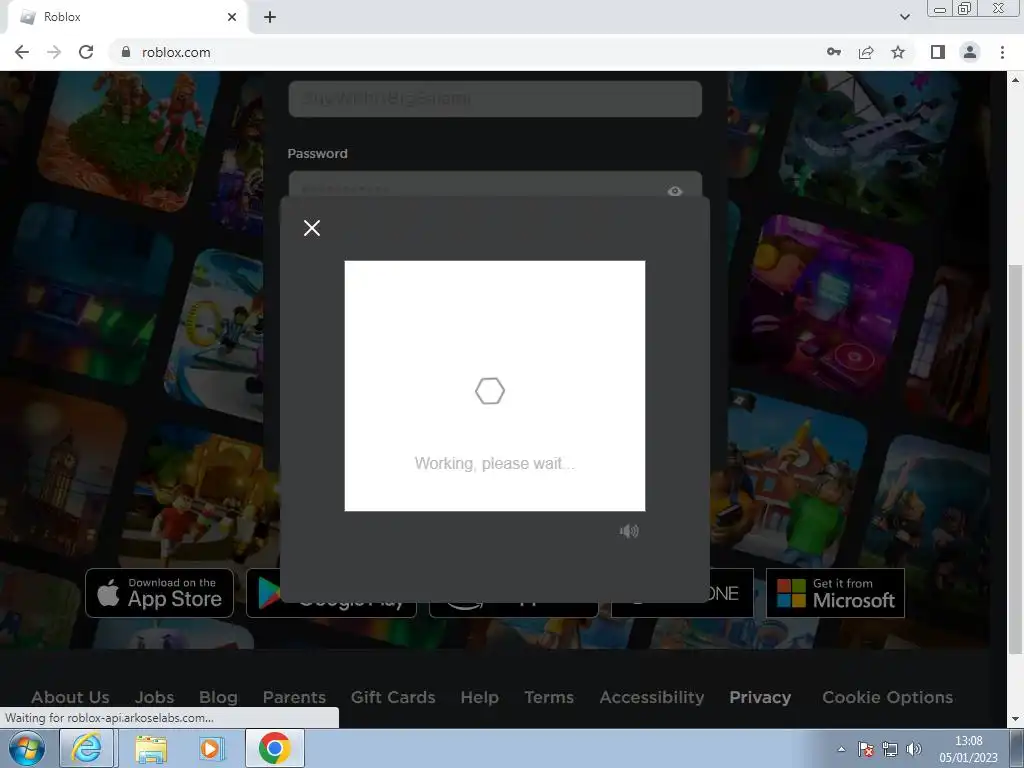Open the Chrome three-dot menu
1024x768 pixels.
pyautogui.click(x=1002, y=52)
